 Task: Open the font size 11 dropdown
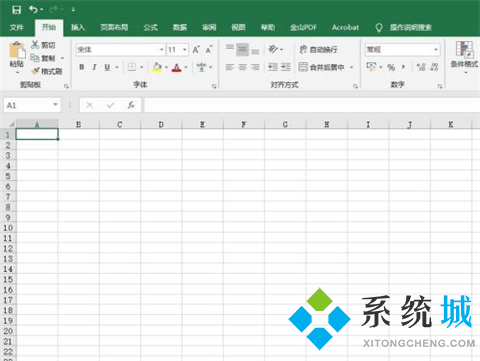(x=184, y=50)
